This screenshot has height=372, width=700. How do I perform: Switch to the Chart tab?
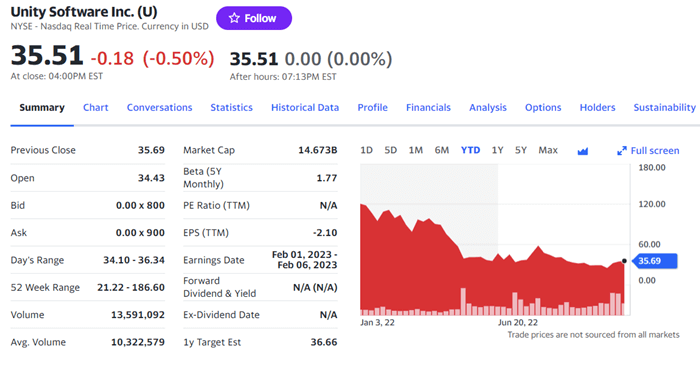click(x=96, y=108)
